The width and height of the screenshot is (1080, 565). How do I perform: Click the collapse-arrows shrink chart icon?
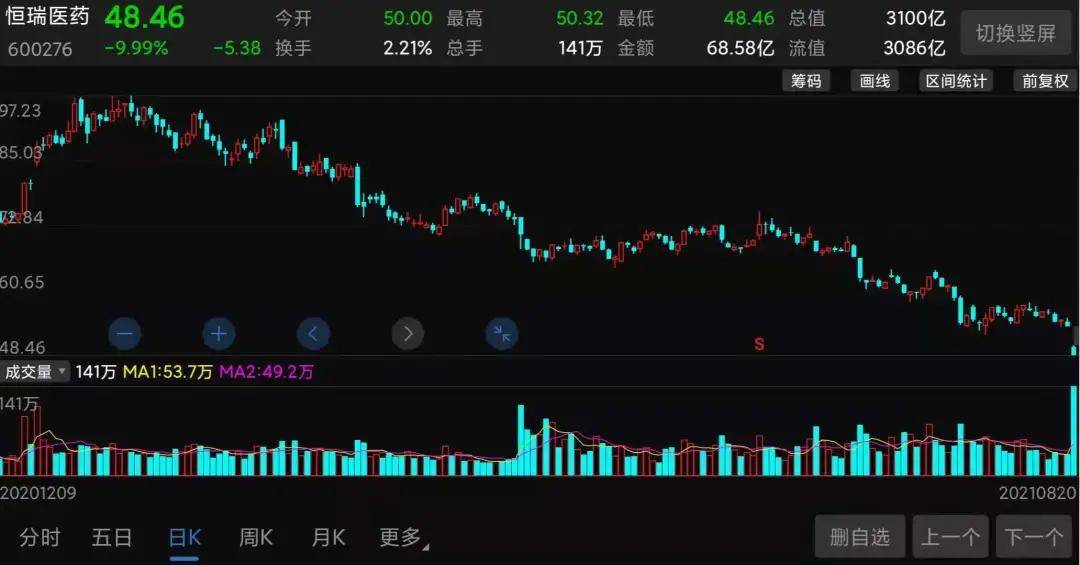pyautogui.click(x=501, y=333)
